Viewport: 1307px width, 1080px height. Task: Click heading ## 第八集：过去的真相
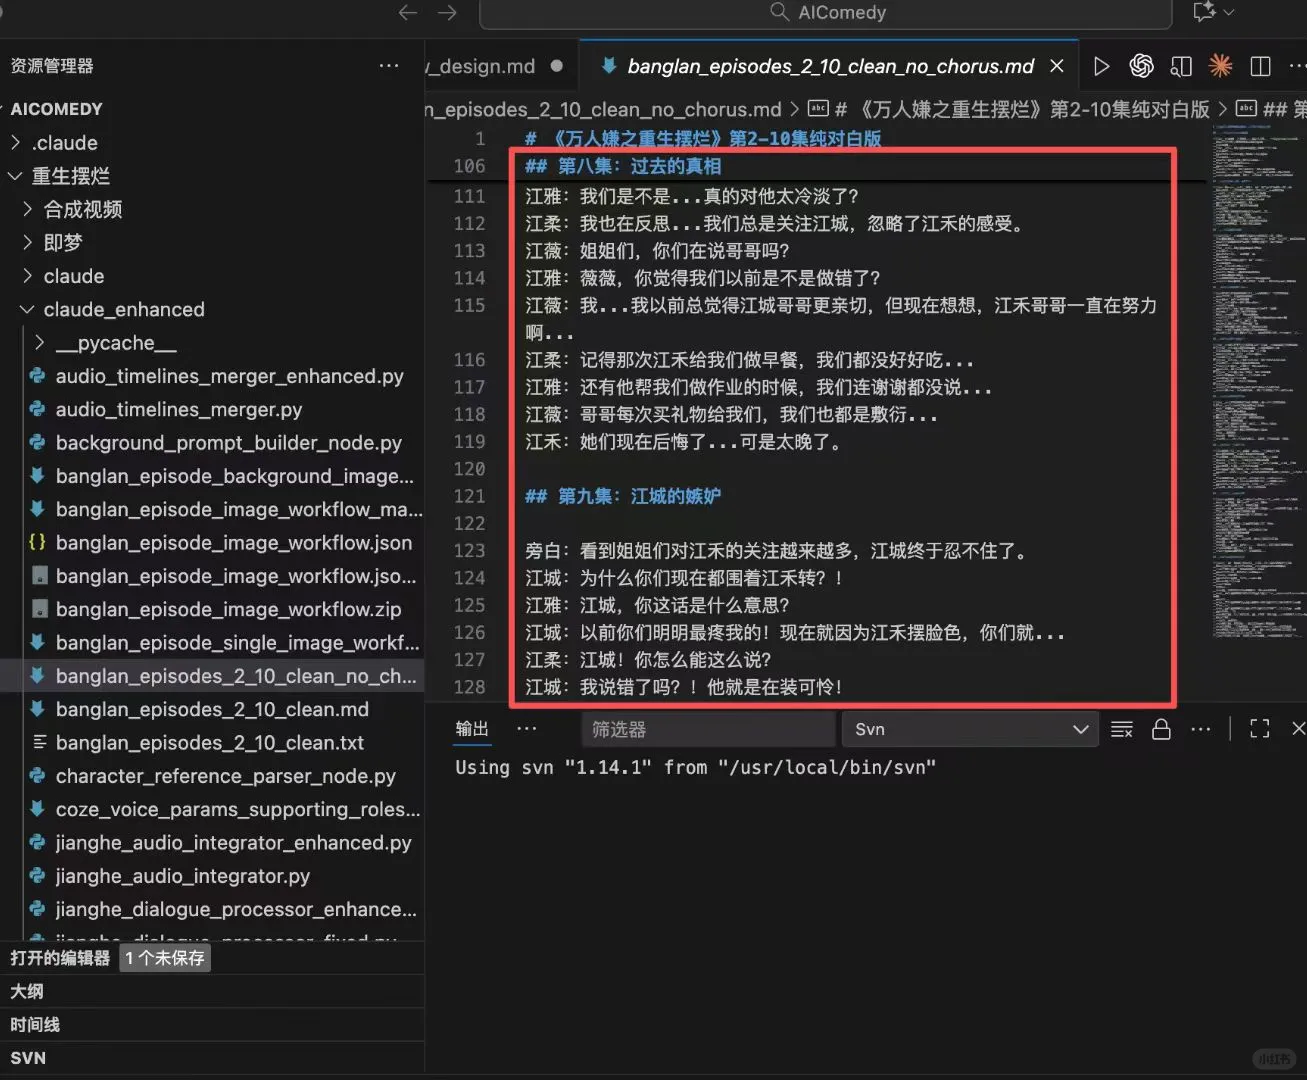pos(623,166)
